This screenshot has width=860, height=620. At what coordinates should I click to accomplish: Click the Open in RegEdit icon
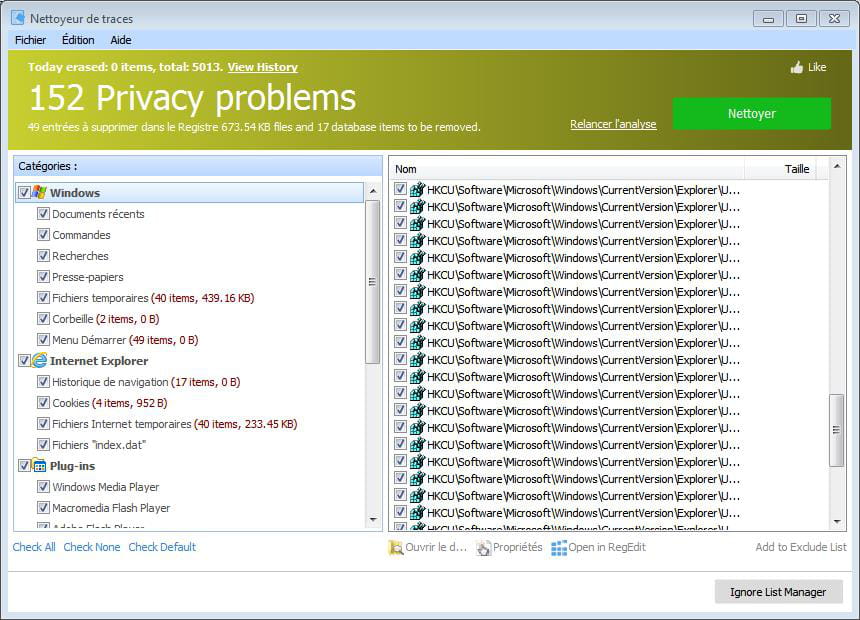click(559, 547)
